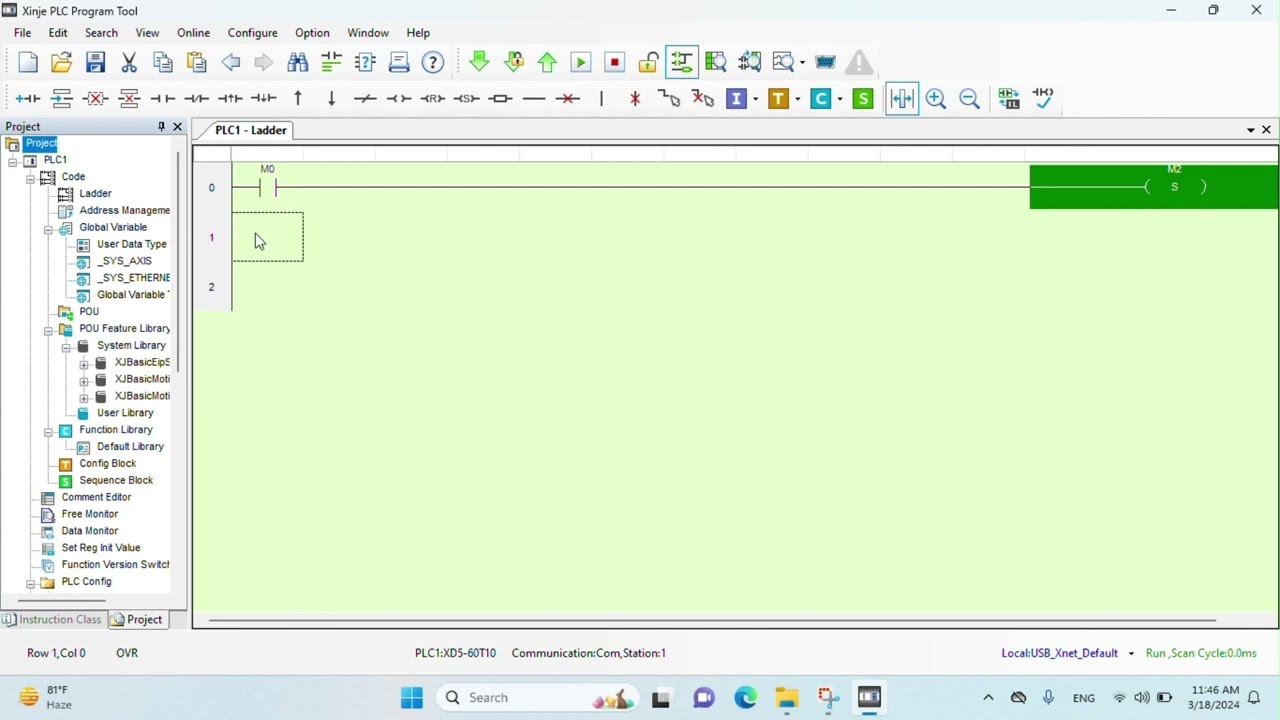Open the Windows Start menu
The image size is (1280, 720).
pyautogui.click(x=412, y=698)
